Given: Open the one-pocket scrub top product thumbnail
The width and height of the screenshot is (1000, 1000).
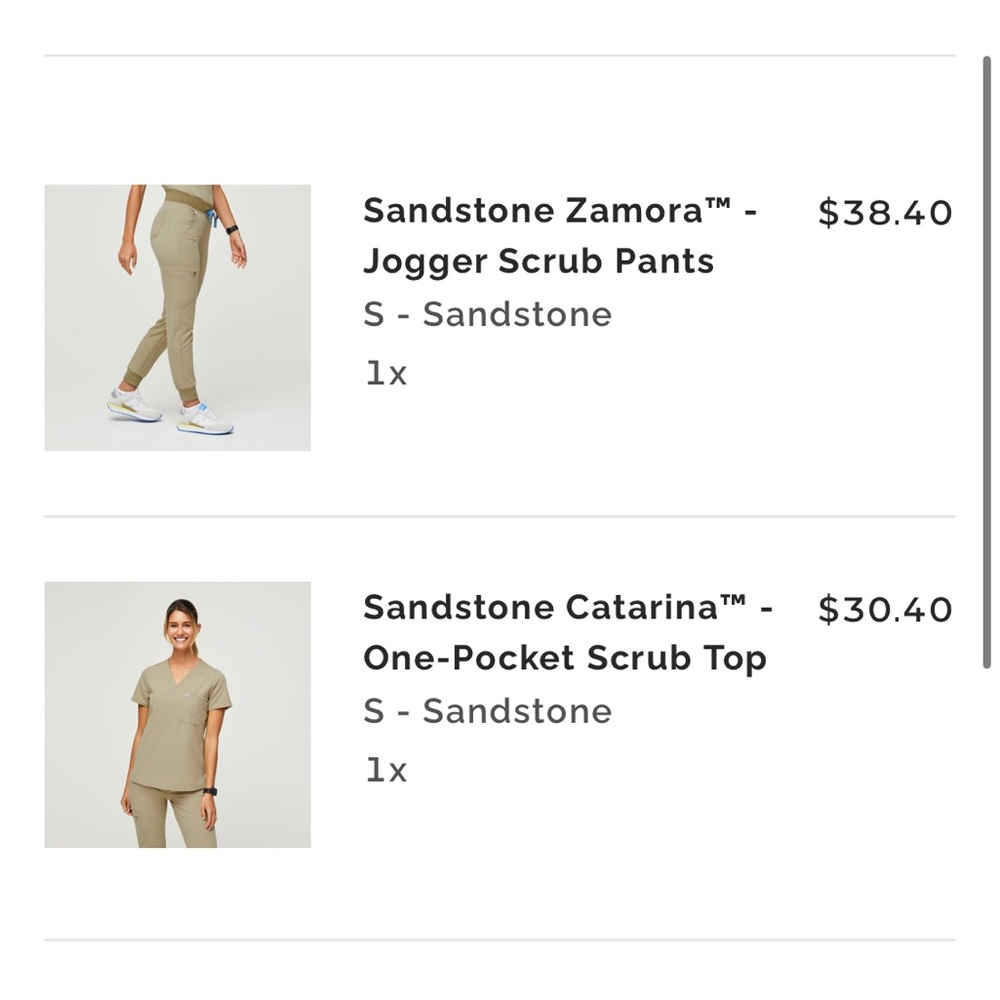Looking at the screenshot, I should point(177,714).
